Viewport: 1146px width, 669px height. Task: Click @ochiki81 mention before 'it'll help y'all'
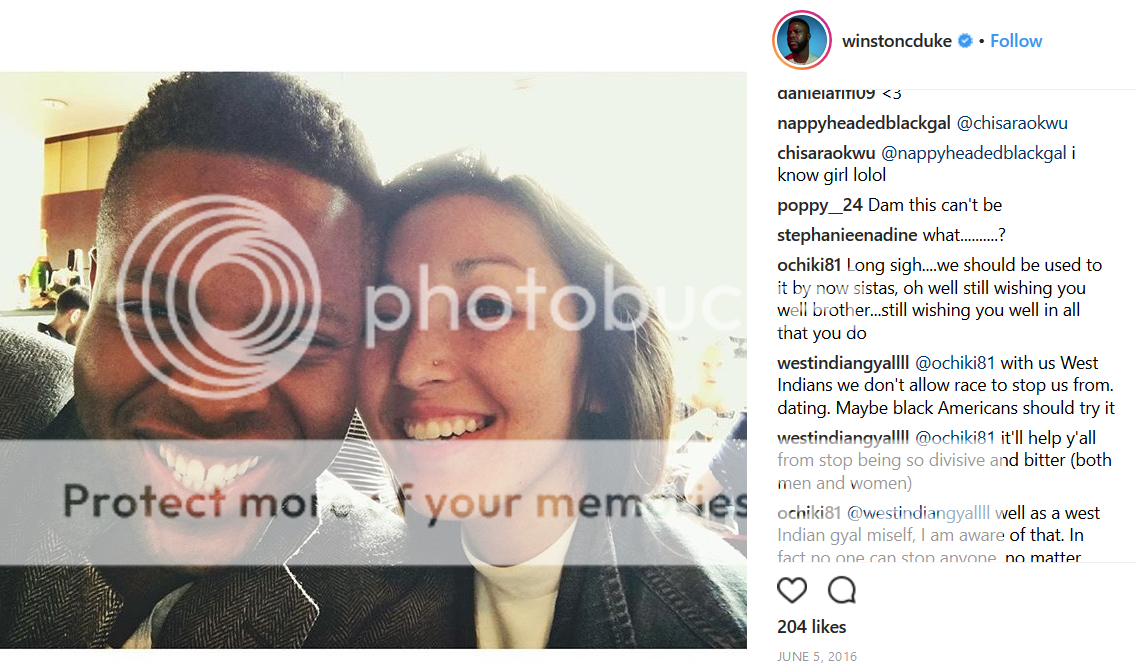(955, 437)
